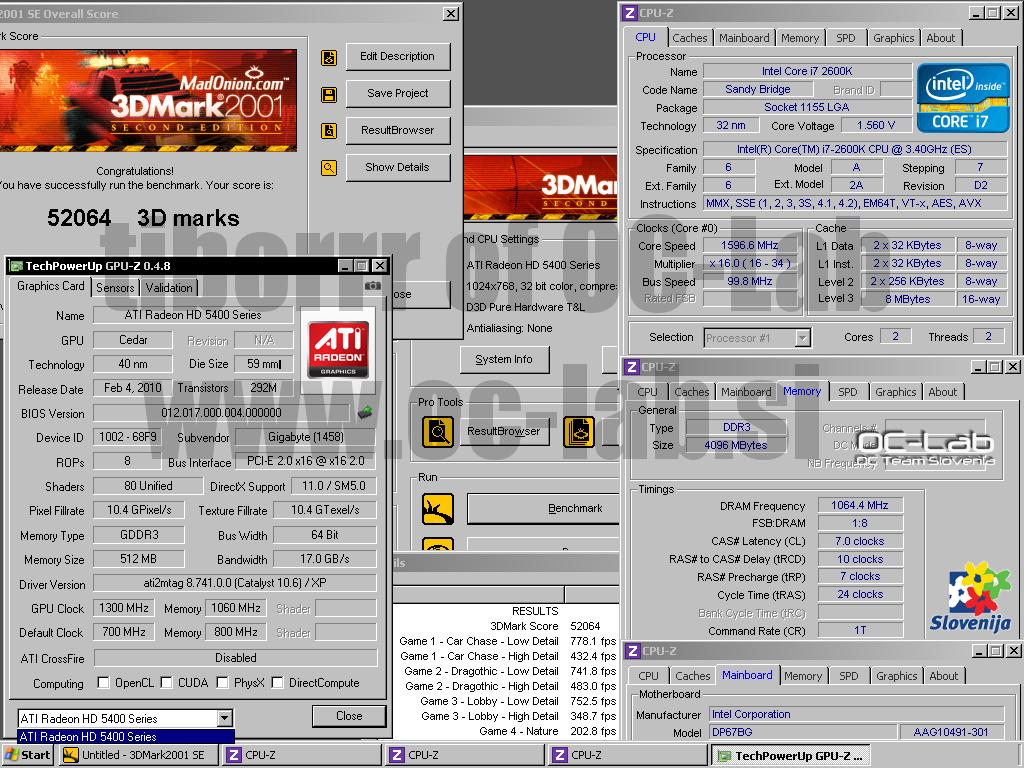Click the Save Project button
Viewport: 1024px width, 768px height.
tap(397, 93)
